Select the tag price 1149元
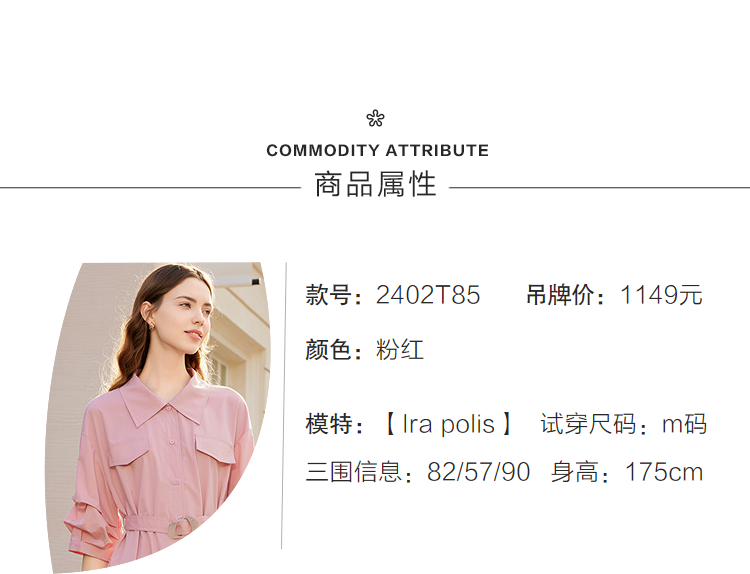 (x=661, y=296)
